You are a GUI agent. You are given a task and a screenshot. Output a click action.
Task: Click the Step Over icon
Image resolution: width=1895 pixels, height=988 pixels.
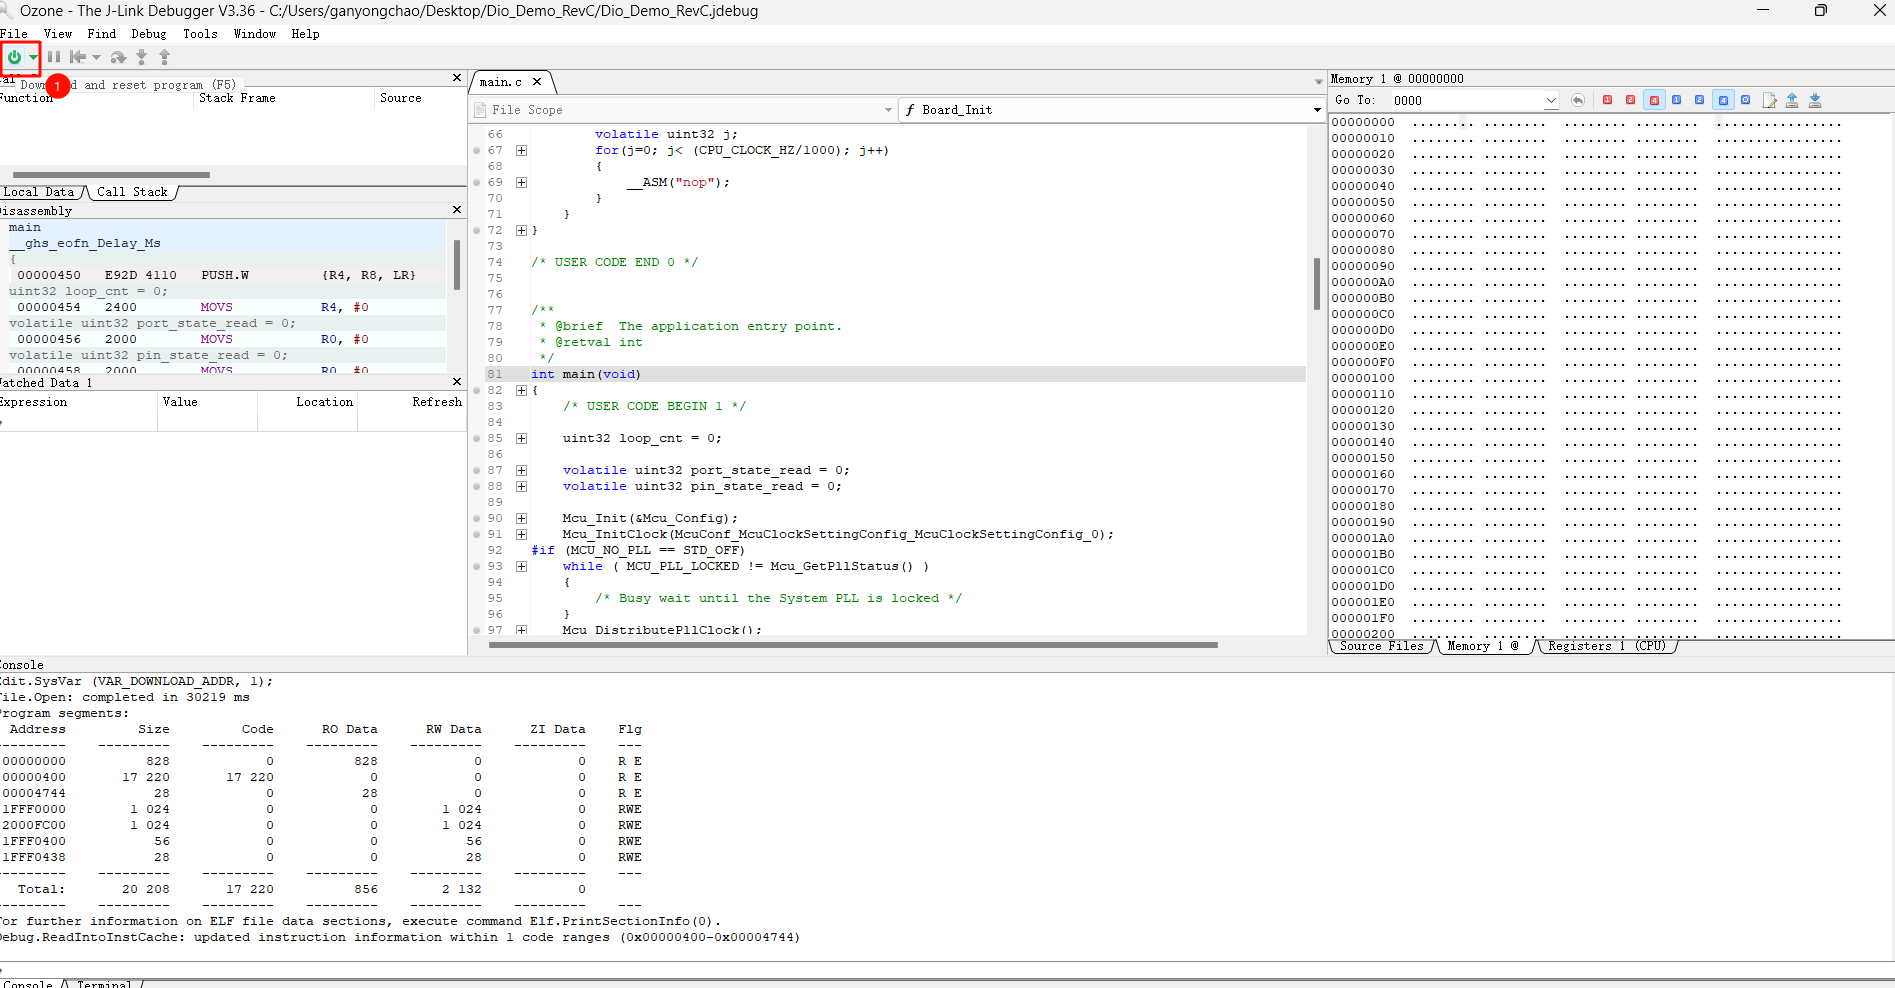[118, 57]
